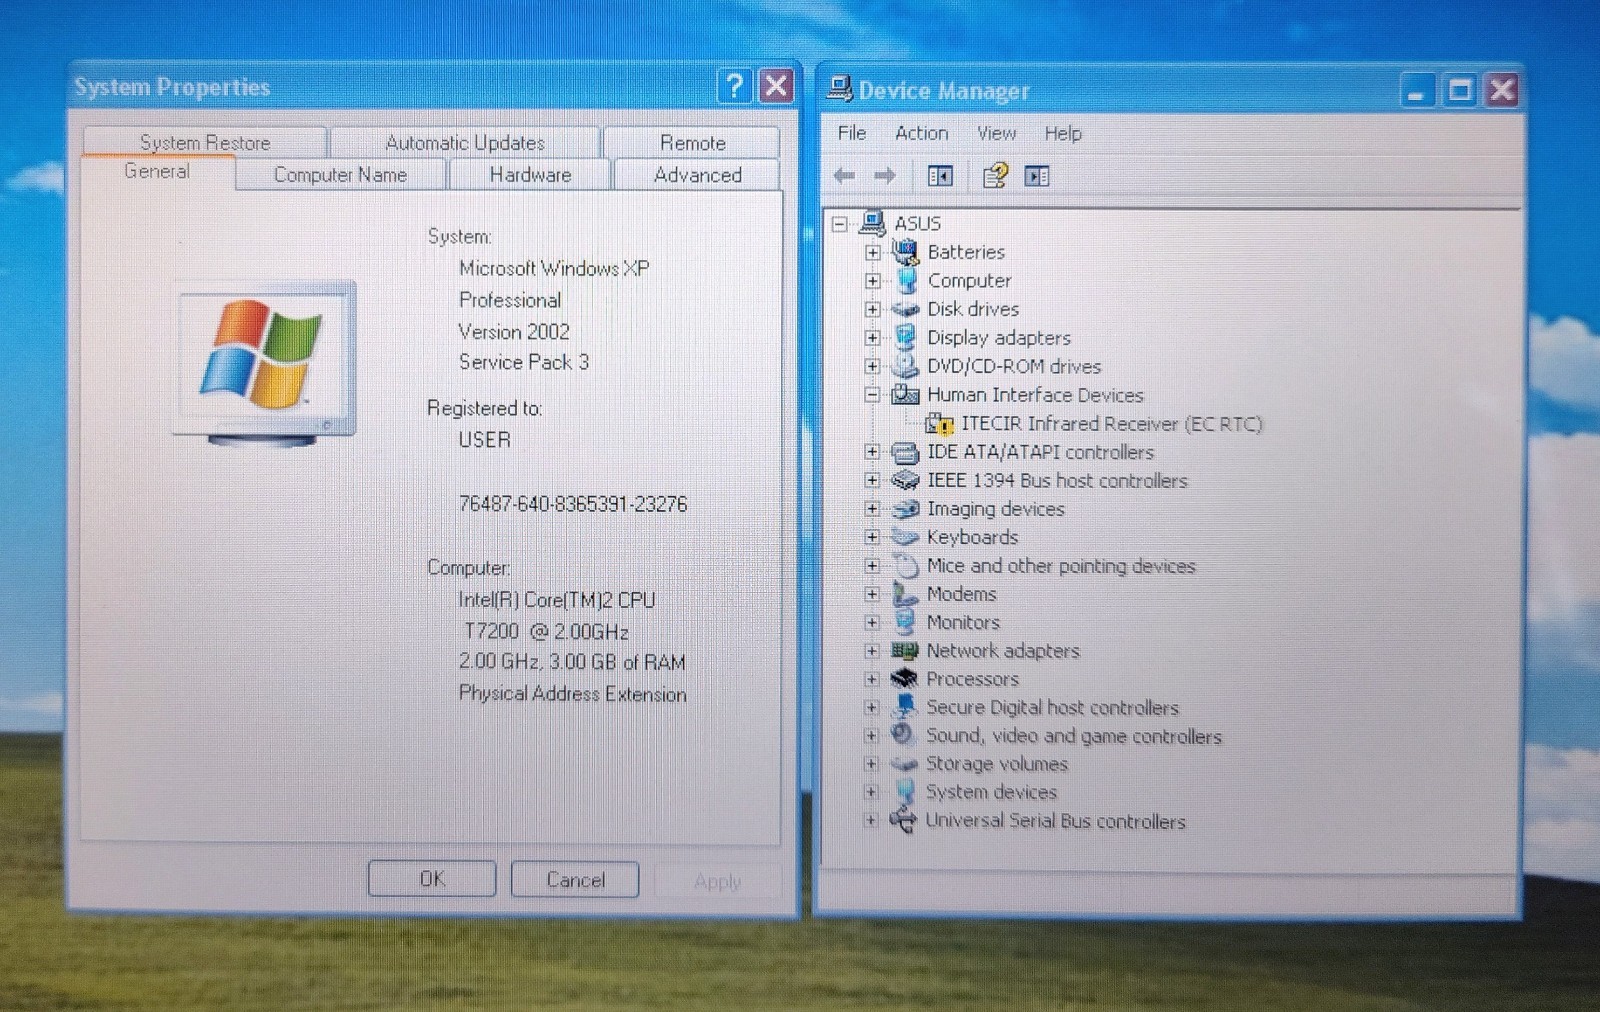Collapse the Human Interface Devices node
The height and width of the screenshot is (1012, 1600).
(872, 395)
